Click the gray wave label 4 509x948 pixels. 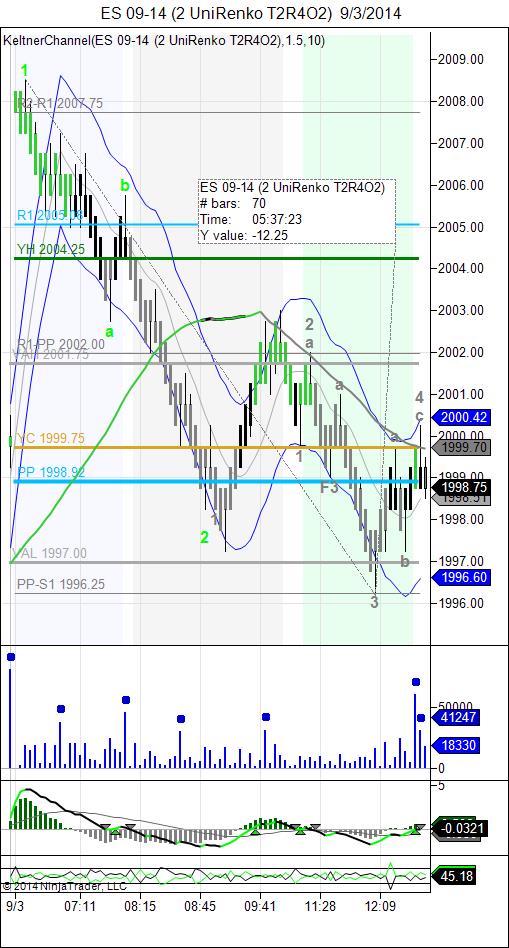coord(419,397)
